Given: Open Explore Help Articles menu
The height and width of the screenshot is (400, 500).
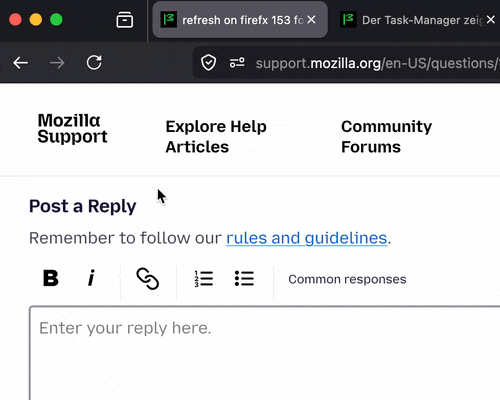Looking at the screenshot, I should (216, 137).
